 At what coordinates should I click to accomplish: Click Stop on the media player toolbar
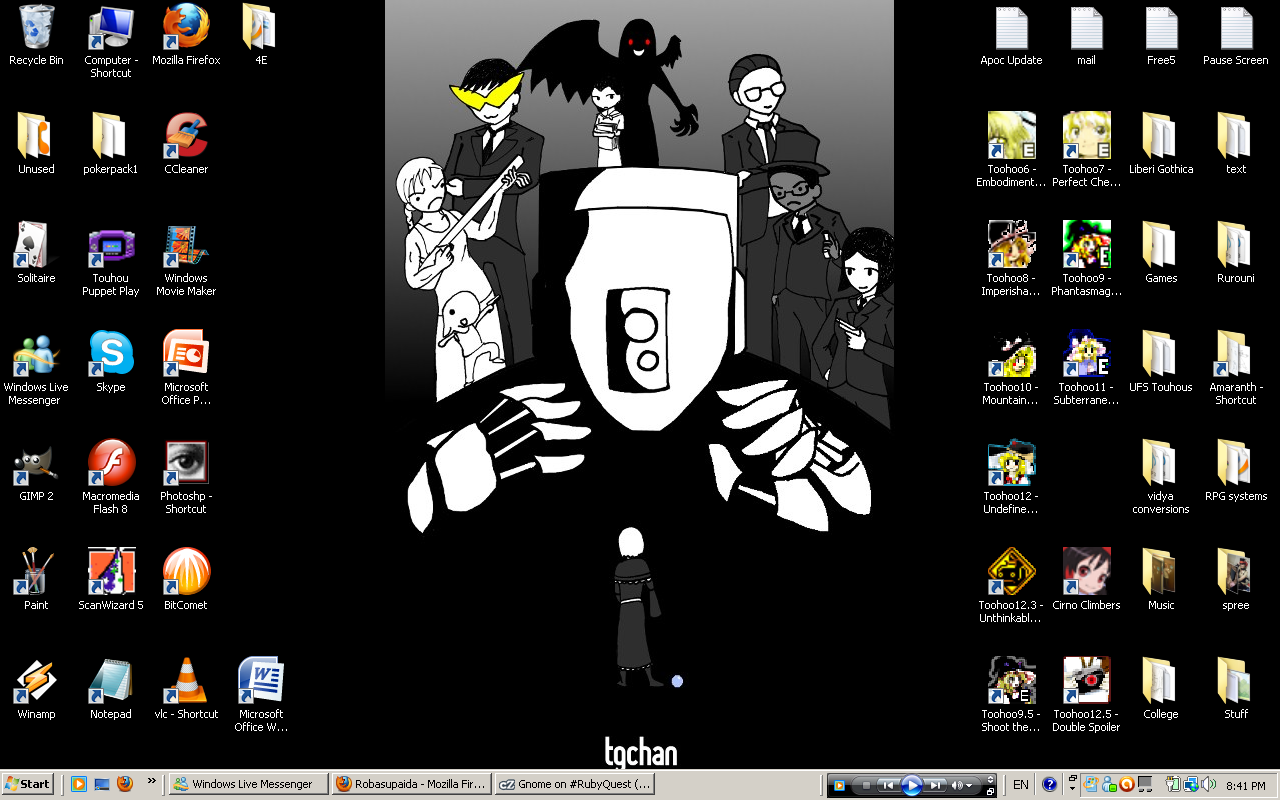click(866, 785)
